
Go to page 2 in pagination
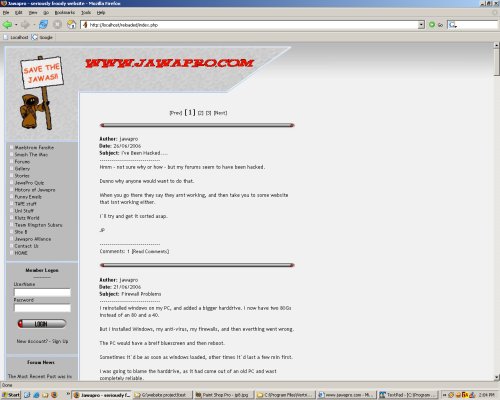(x=200, y=113)
